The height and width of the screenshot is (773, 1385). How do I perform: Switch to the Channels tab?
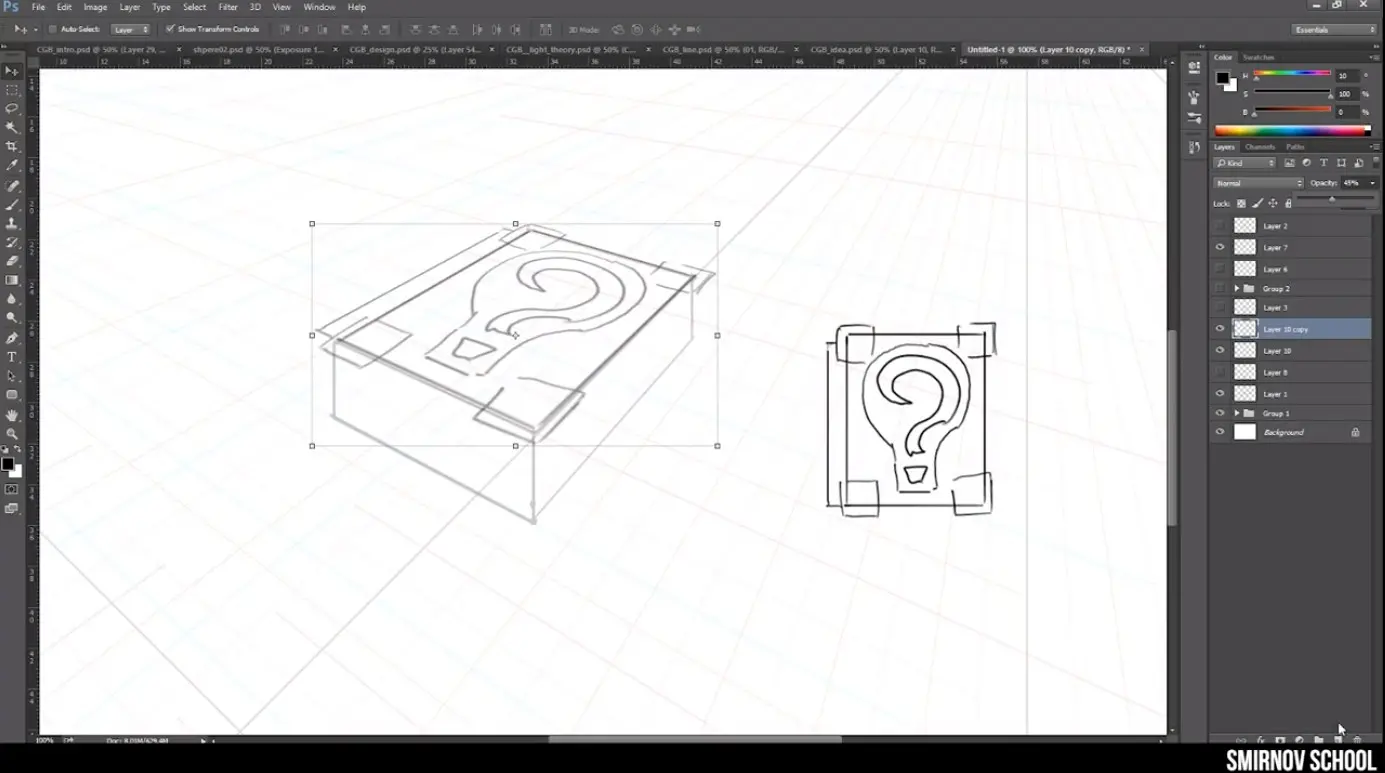click(1259, 147)
